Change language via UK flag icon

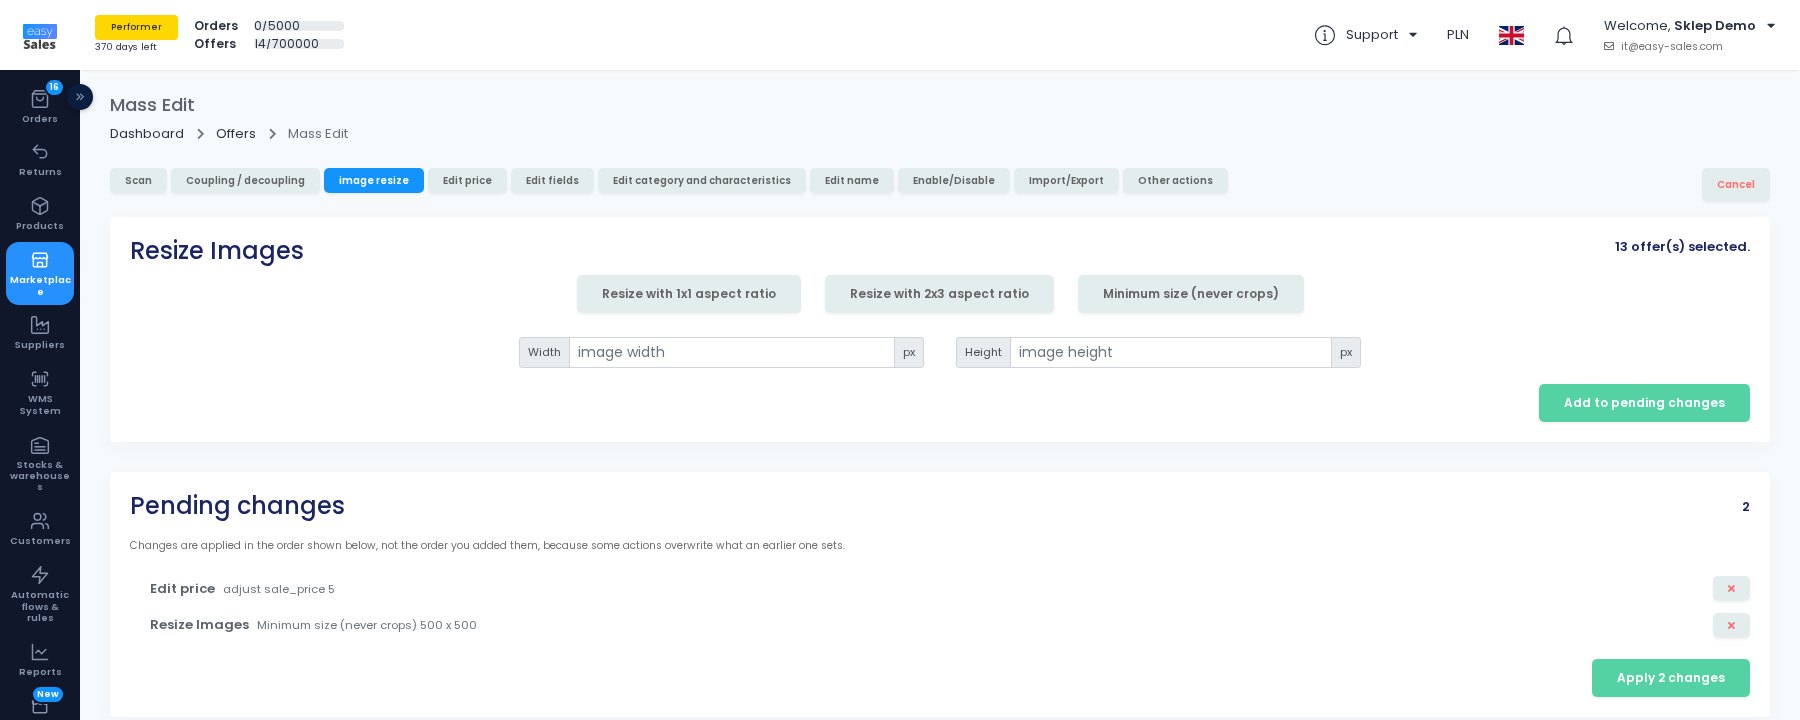[x=1511, y=35]
